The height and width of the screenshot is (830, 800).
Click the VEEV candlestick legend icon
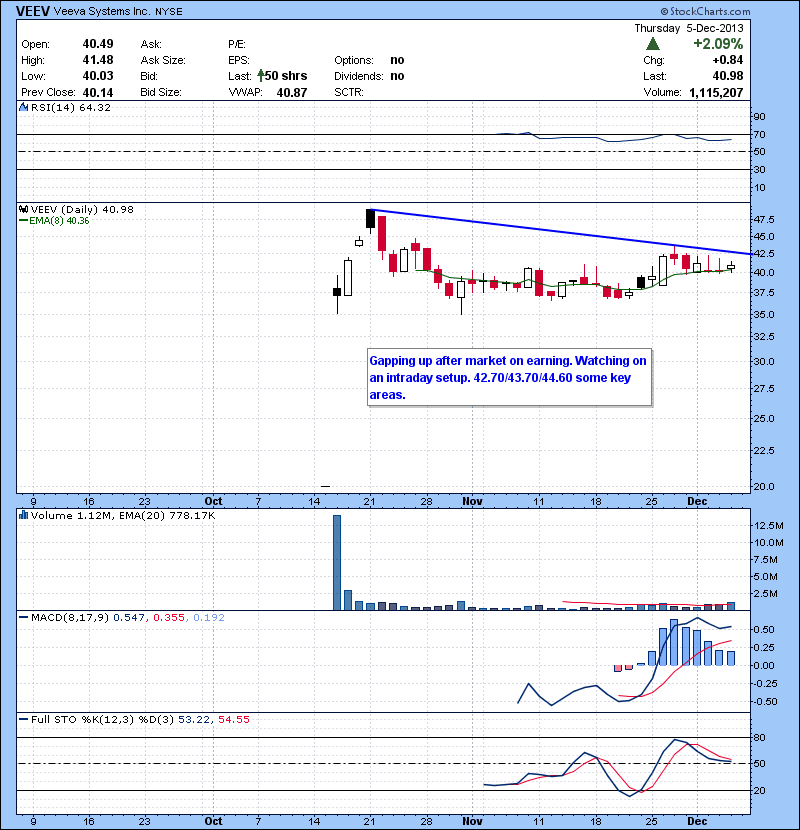[x=23, y=209]
